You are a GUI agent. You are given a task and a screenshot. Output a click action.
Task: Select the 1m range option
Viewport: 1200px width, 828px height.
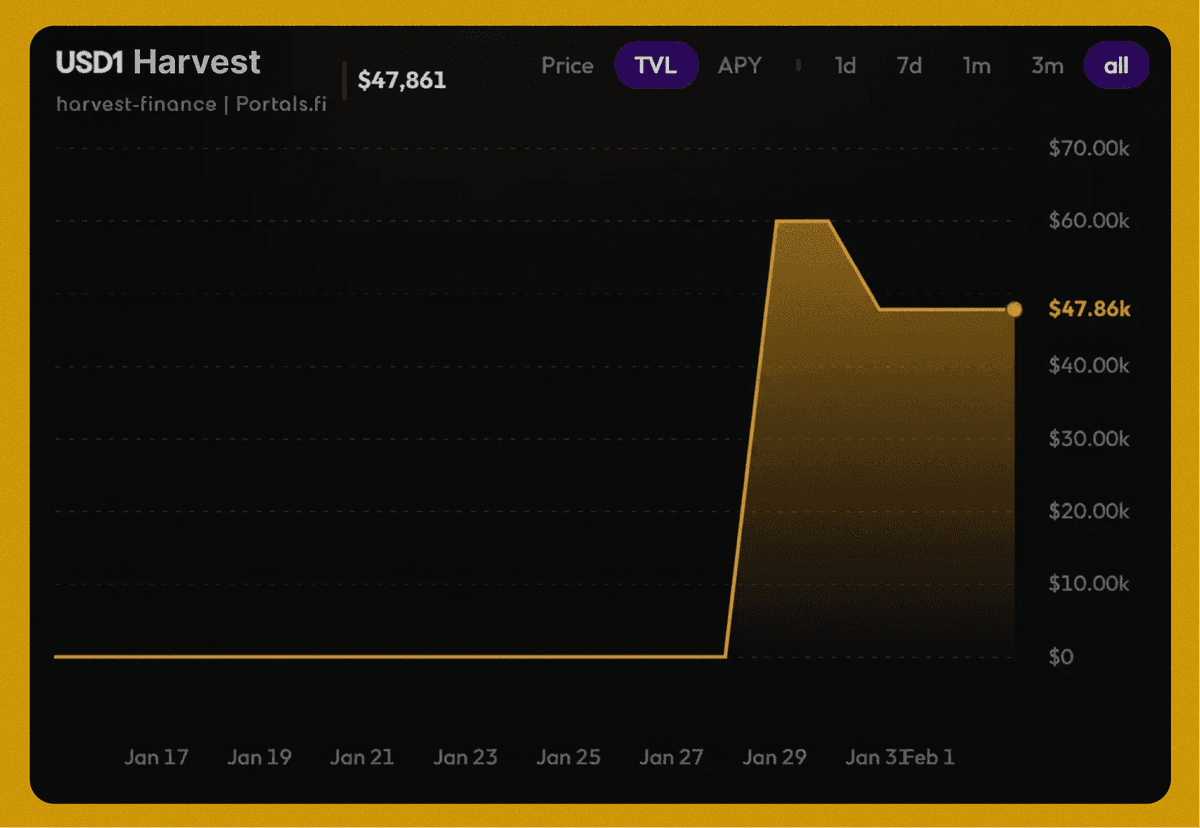[x=976, y=66]
